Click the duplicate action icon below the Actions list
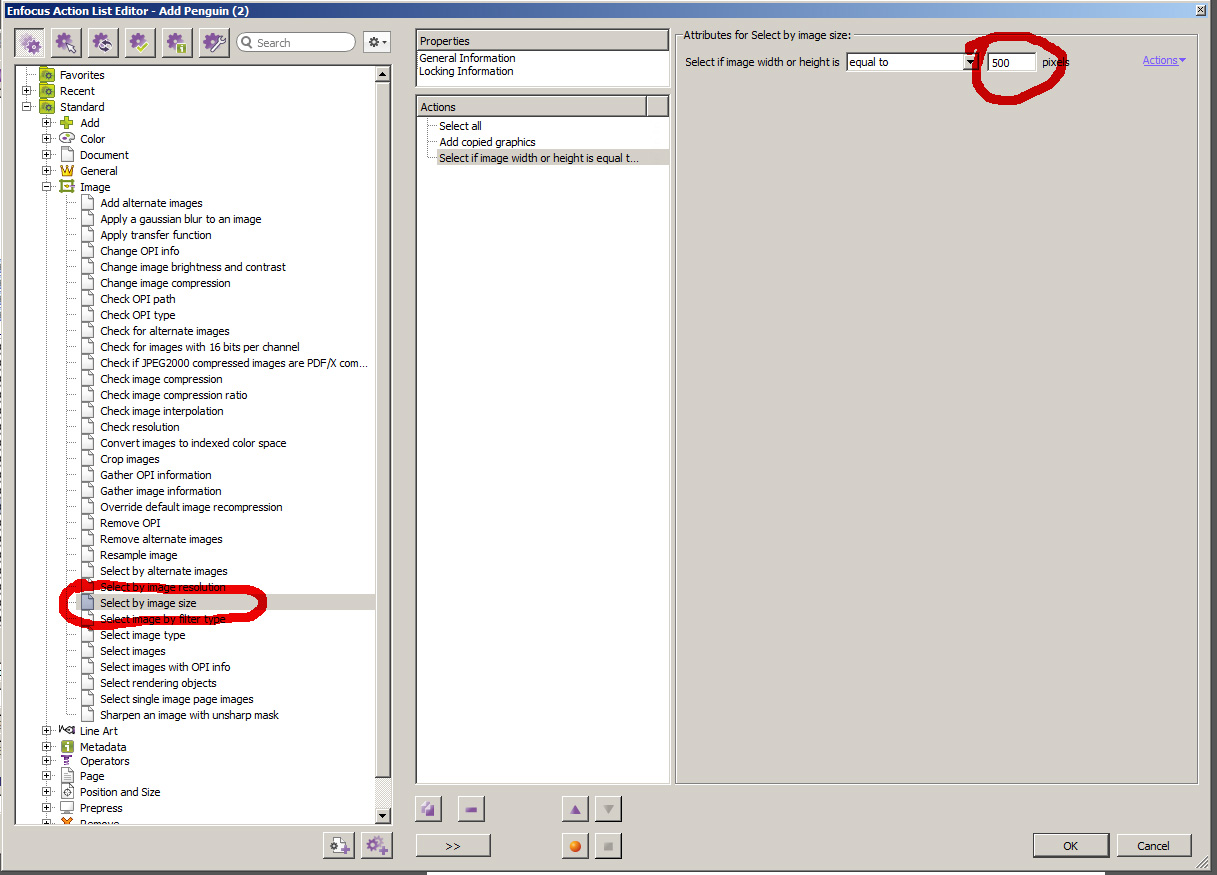This screenshot has width=1217, height=875. coord(429,808)
